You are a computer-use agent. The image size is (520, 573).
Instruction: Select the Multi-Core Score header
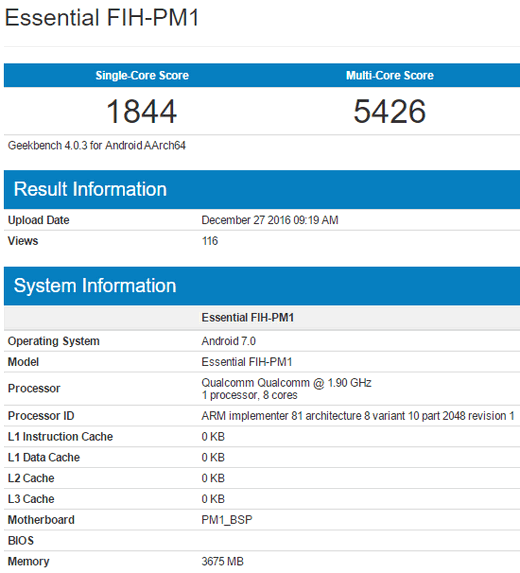click(x=390, y=75)
